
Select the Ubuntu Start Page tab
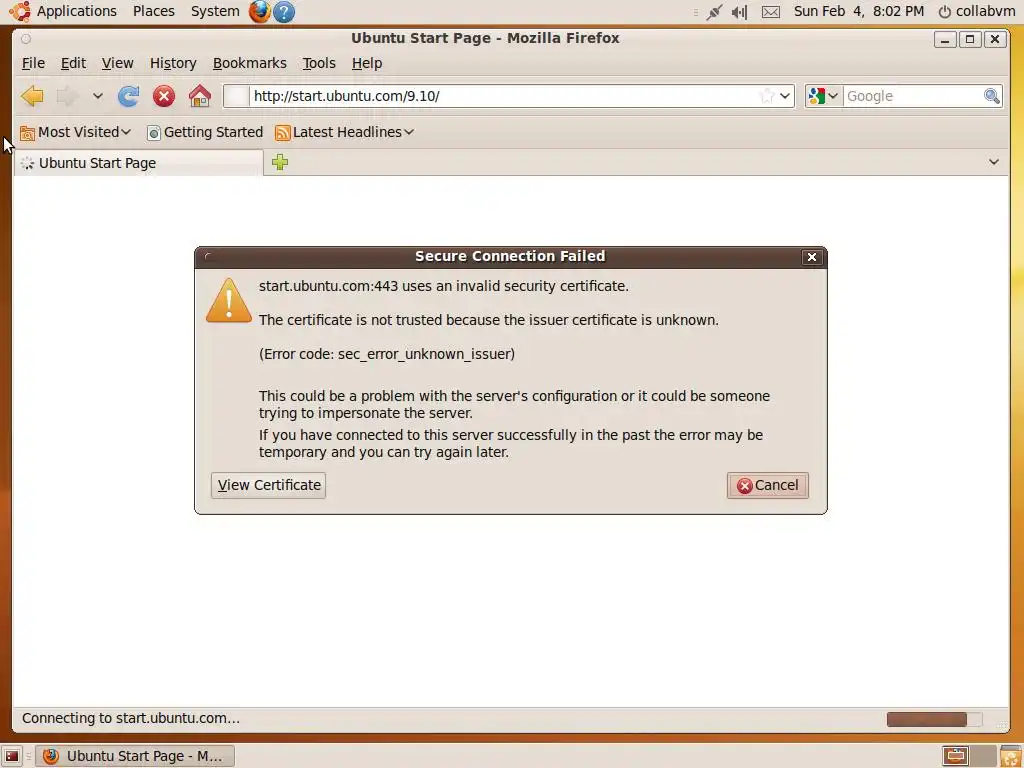(138, 163)
